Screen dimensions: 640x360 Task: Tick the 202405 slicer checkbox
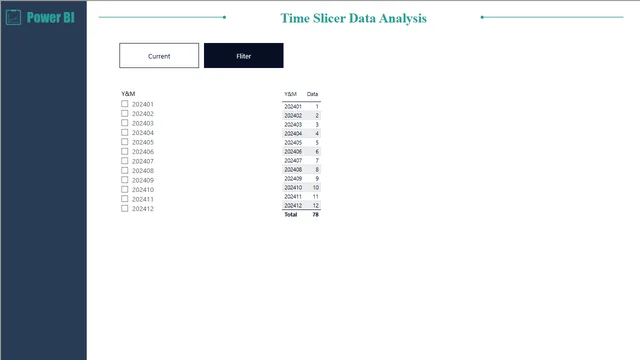tap(124, 142)
